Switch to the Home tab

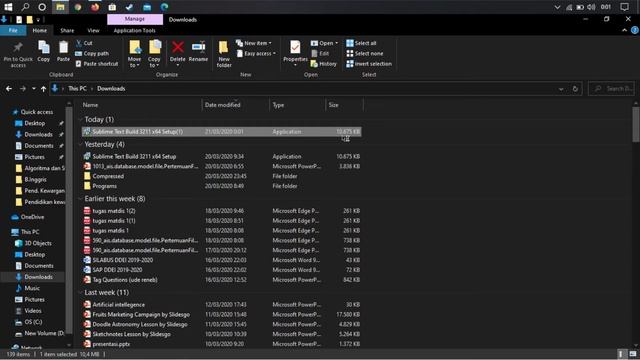coord(40,30)
